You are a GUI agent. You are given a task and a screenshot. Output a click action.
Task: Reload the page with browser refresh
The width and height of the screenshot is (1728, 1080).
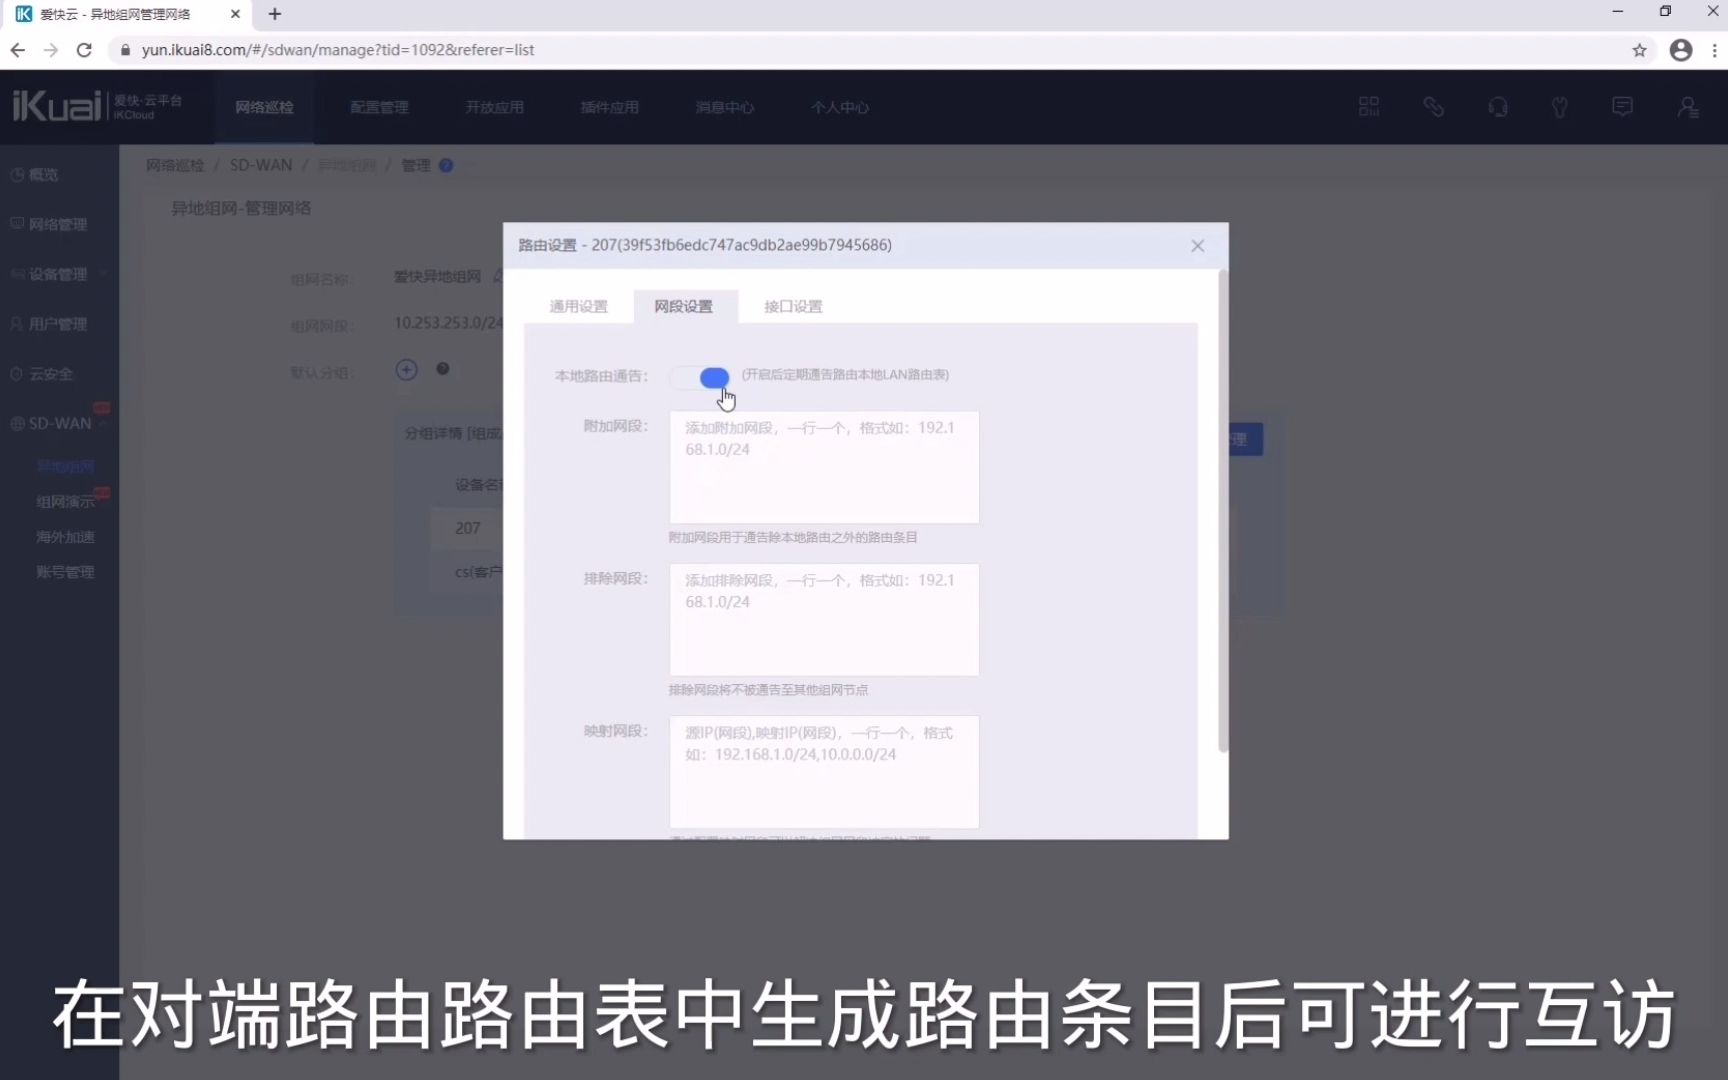coord(84,50)
